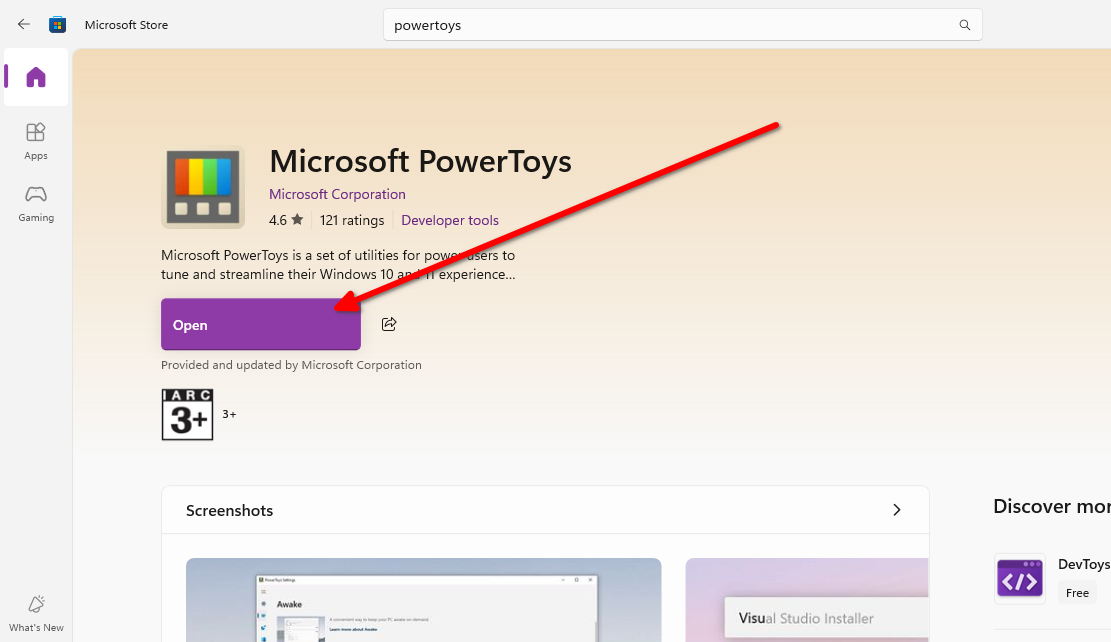This screenshot has width=1111, height=642.
Task: Click the PowerToys app logo
Action: click(202, 187)
